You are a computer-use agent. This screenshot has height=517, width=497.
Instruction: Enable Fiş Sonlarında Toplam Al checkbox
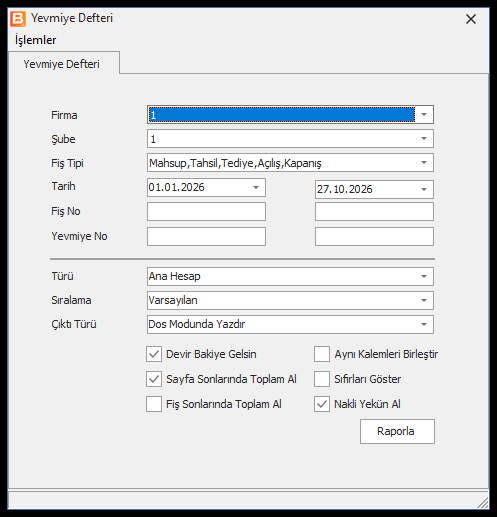(154, 404)
